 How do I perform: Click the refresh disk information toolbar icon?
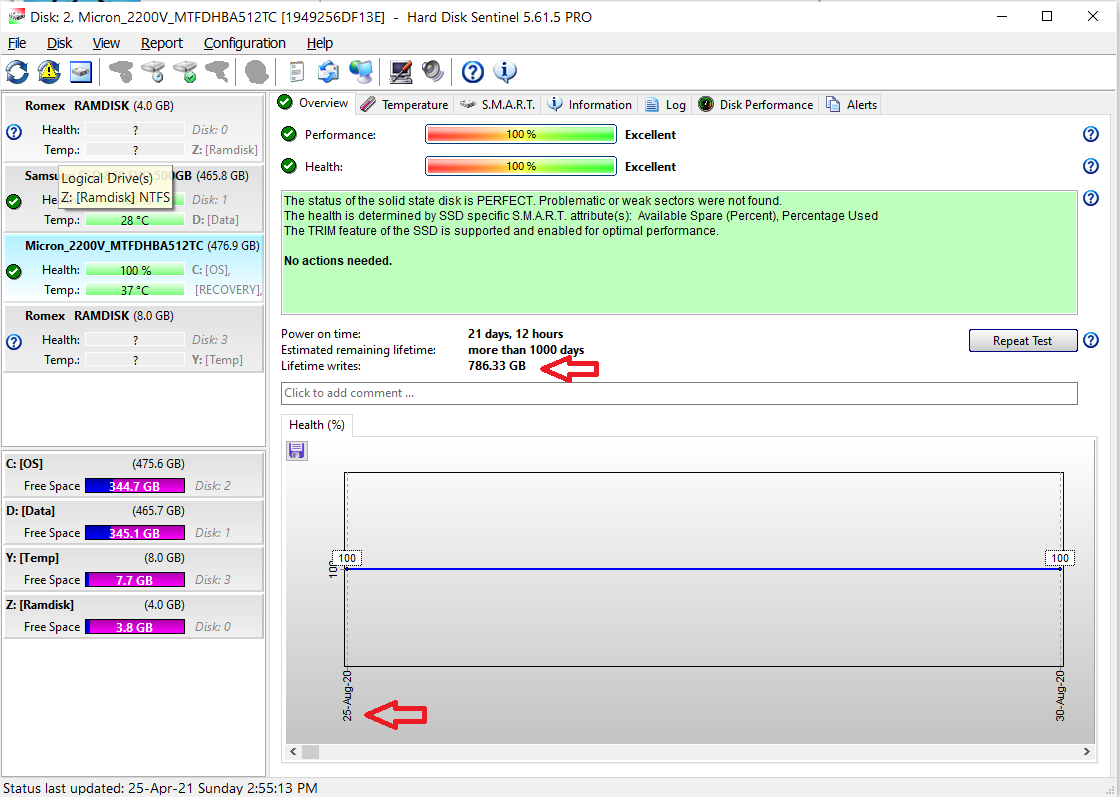pyautogui.click(x=17, y=71)
